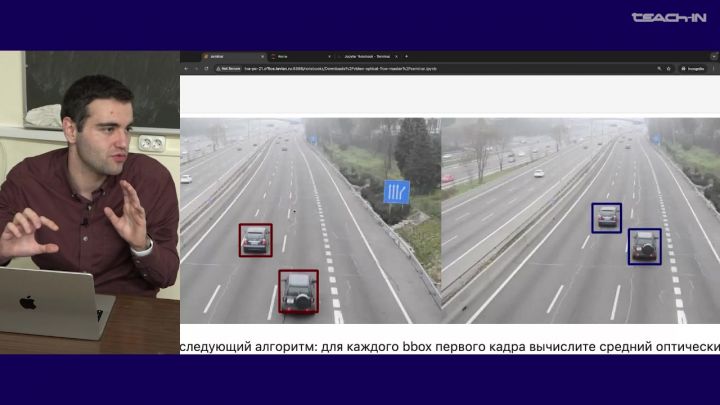This screenshot has width=720, height=405.
Task: Expand the tab search dropdown arrow
Action: pos(712,56)
